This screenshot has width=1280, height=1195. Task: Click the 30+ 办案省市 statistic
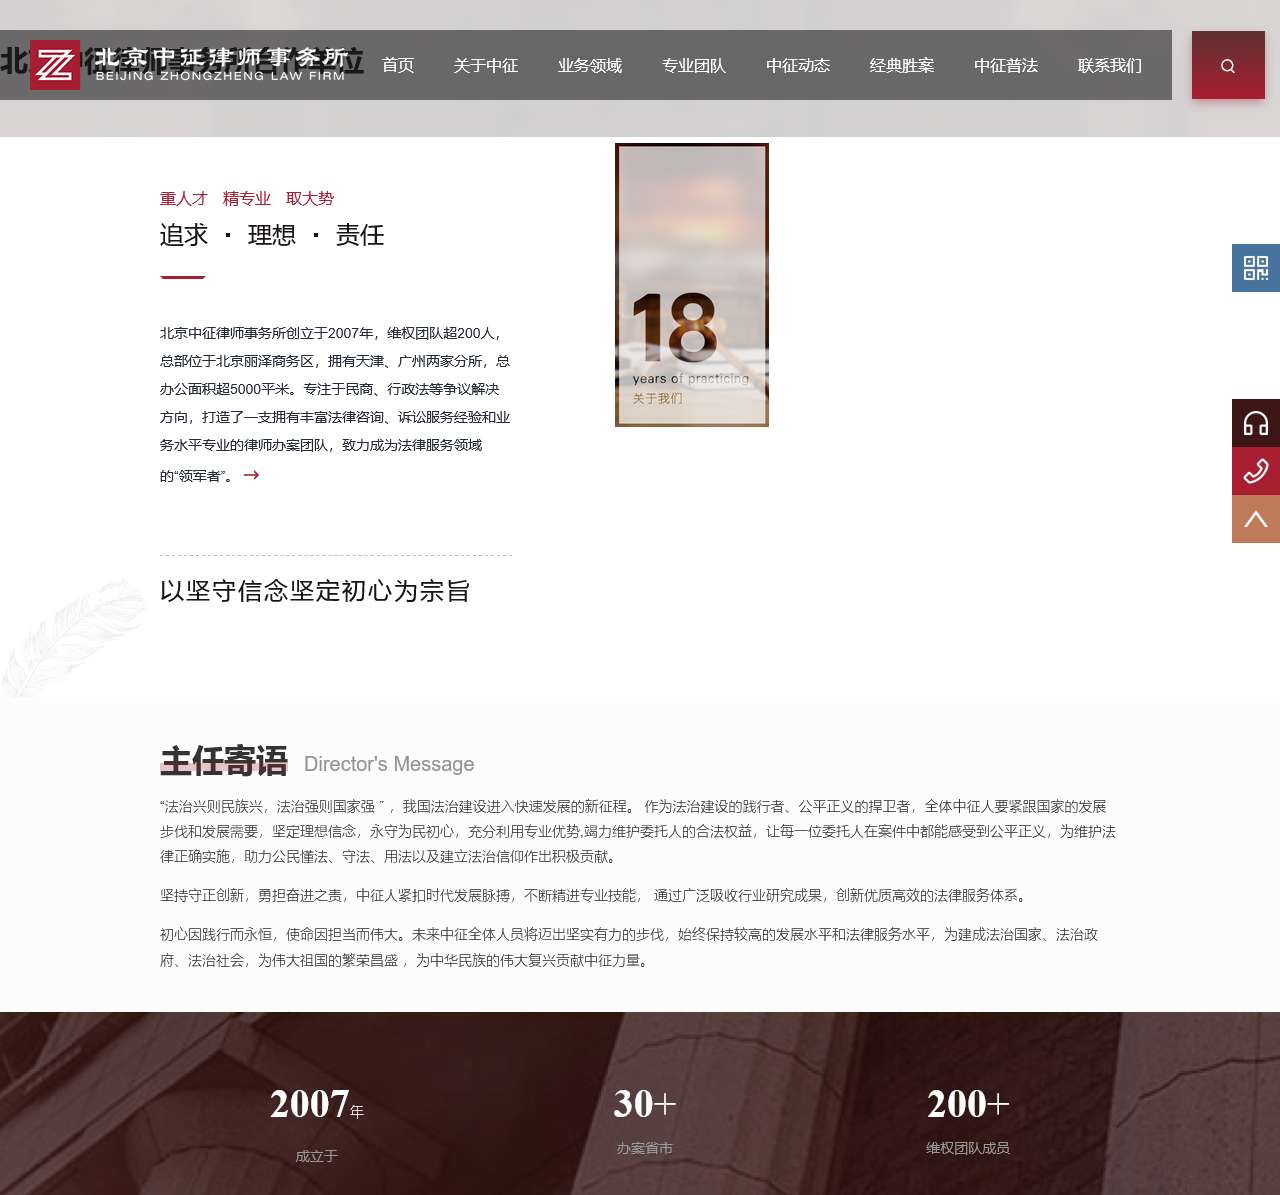click(x=645, y=1120)
